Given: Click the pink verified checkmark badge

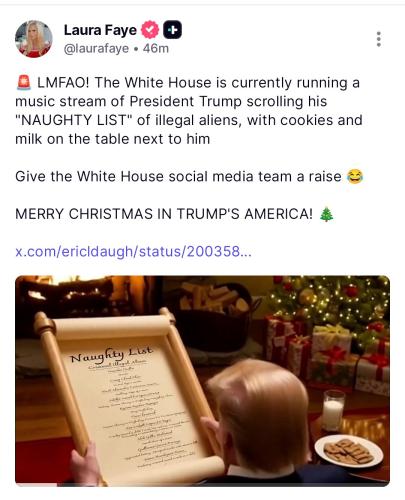Looking at the screenshot, I should tap(150, 30).
